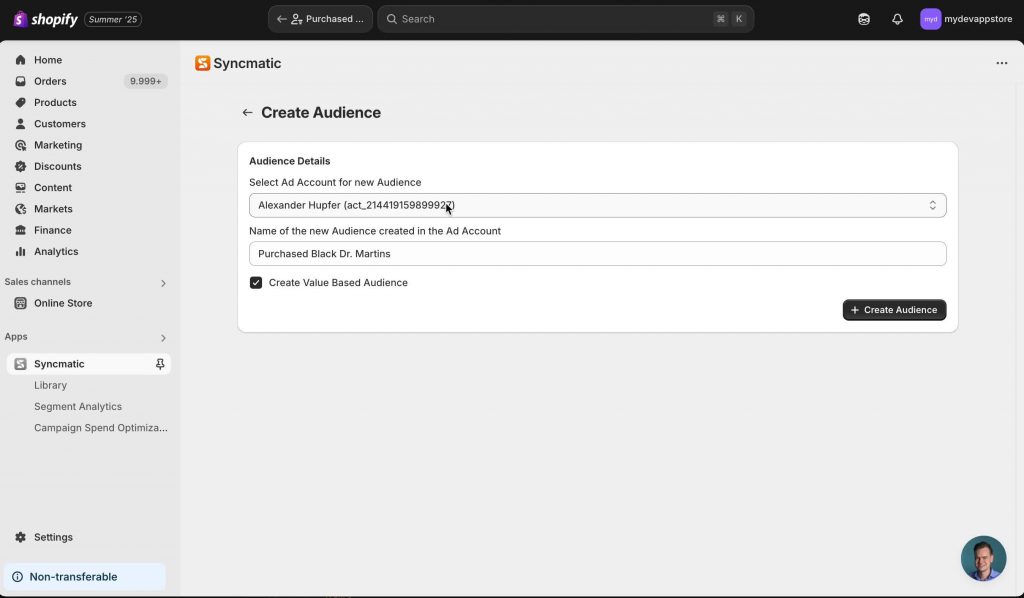The height and width of the screenshot is (598, 1024).
Task: Open the Ad Account dropdown
Action: tap(598, 205)
